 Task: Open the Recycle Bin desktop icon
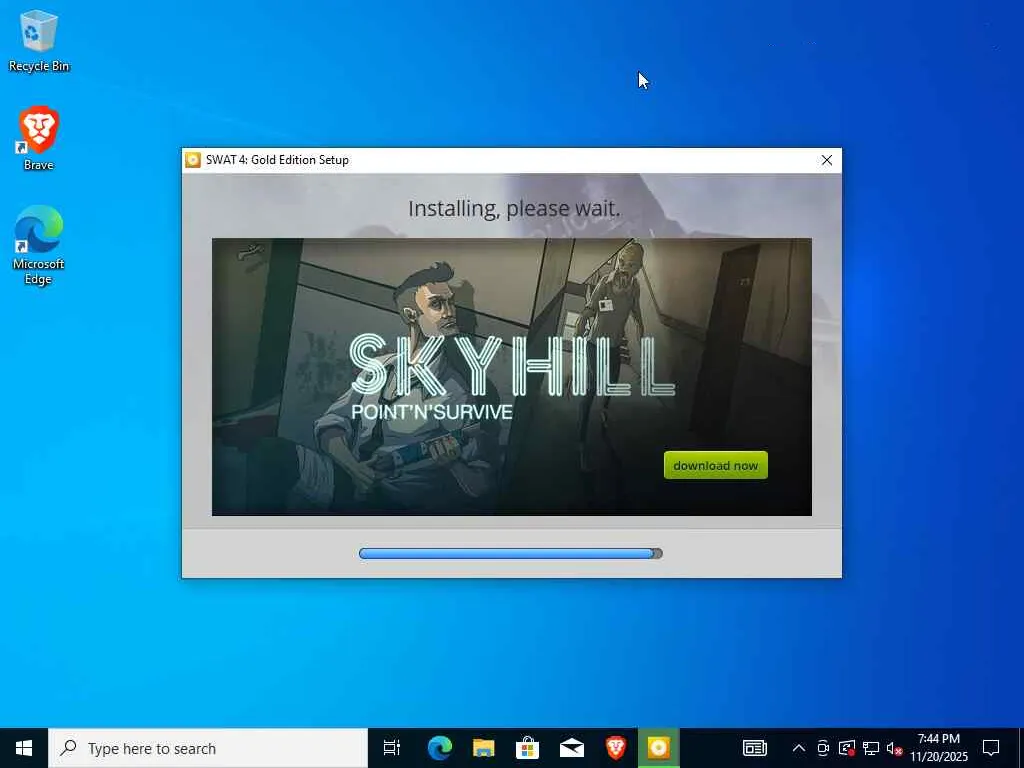pyautogui.click(x=39, y=41)
